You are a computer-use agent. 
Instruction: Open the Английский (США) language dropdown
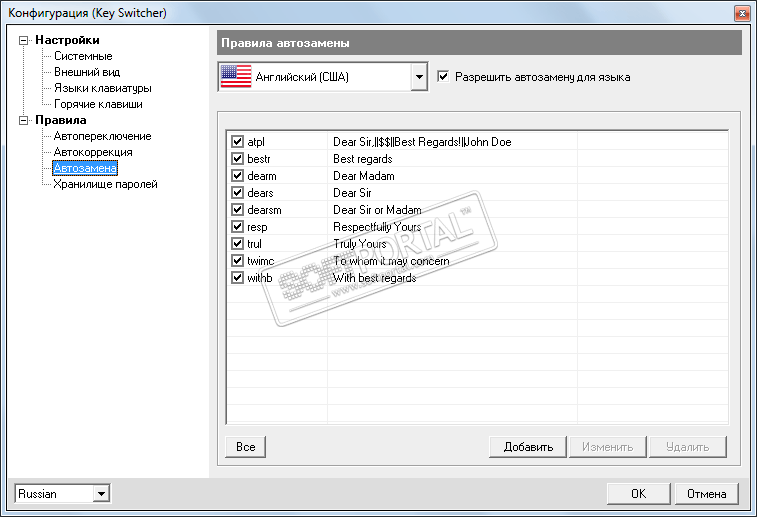[x=419, y=77]
